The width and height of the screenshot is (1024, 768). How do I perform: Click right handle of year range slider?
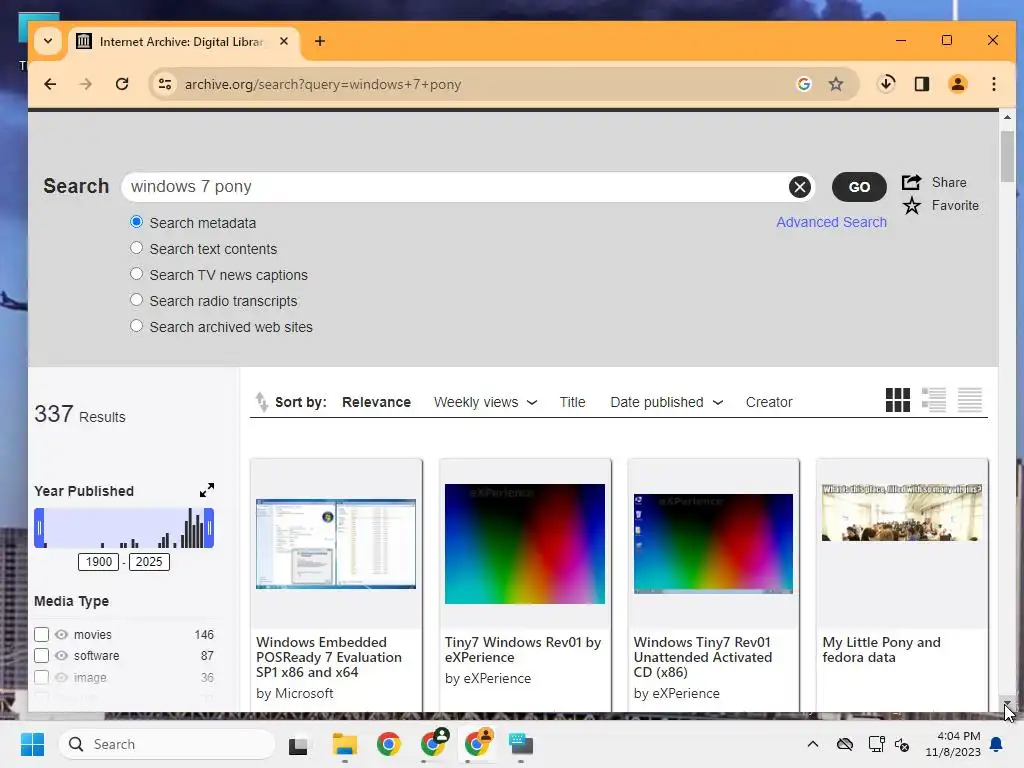point(209,528)
